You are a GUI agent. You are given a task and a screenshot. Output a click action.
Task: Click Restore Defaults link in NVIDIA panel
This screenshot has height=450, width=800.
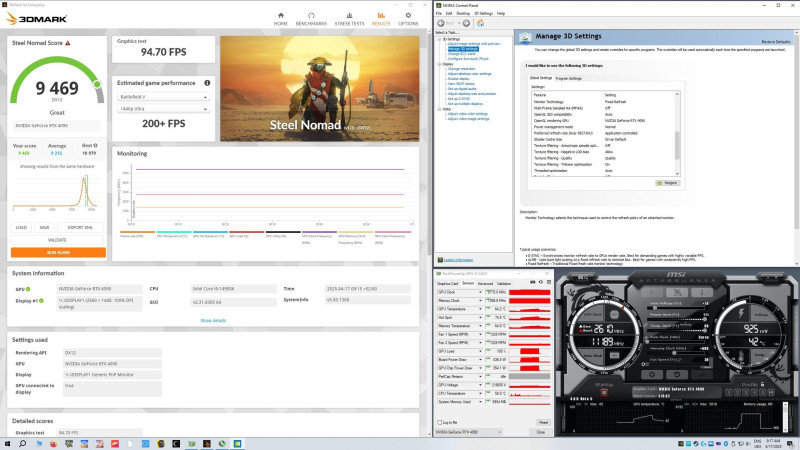776,41
